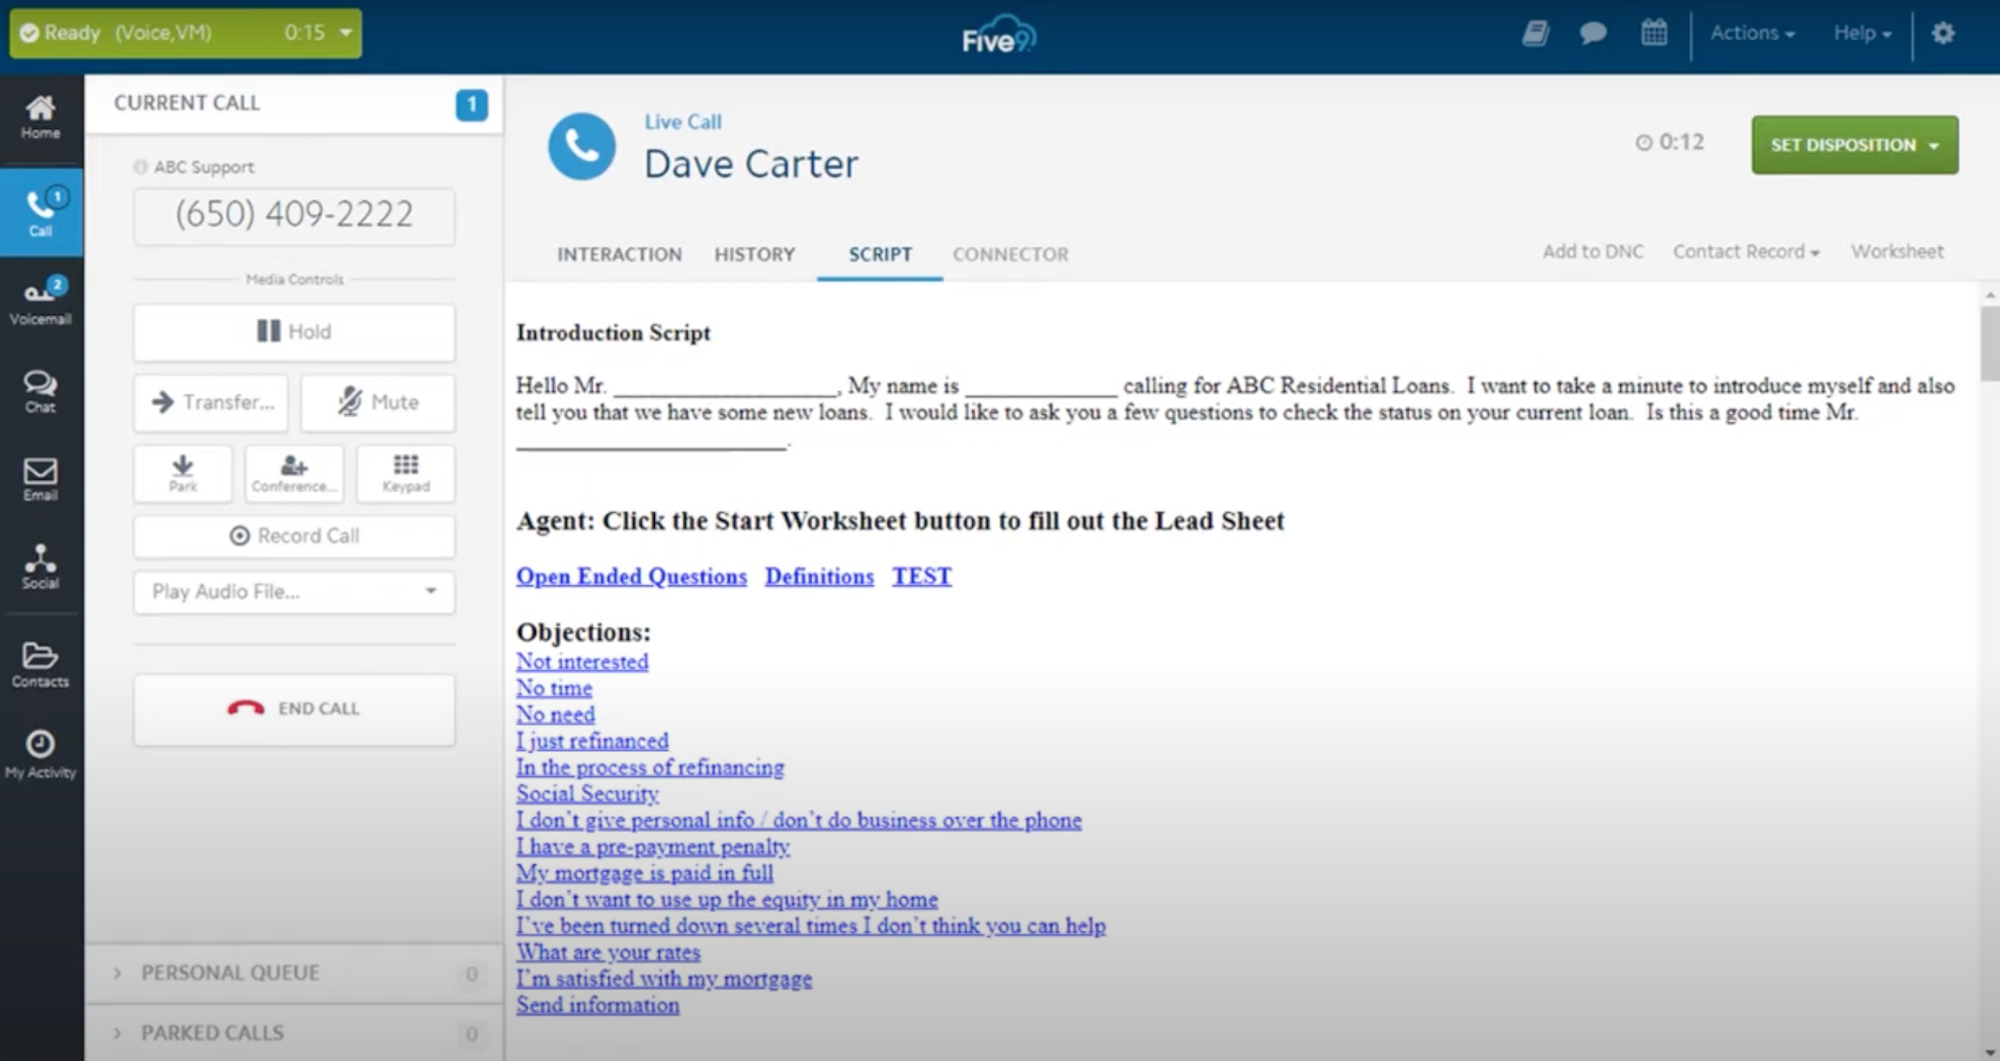Click the phone number field (650) 409-2222
The width and height of the screenshot is (2000, 1061).
pyautogui.click(x=294, y=216)
